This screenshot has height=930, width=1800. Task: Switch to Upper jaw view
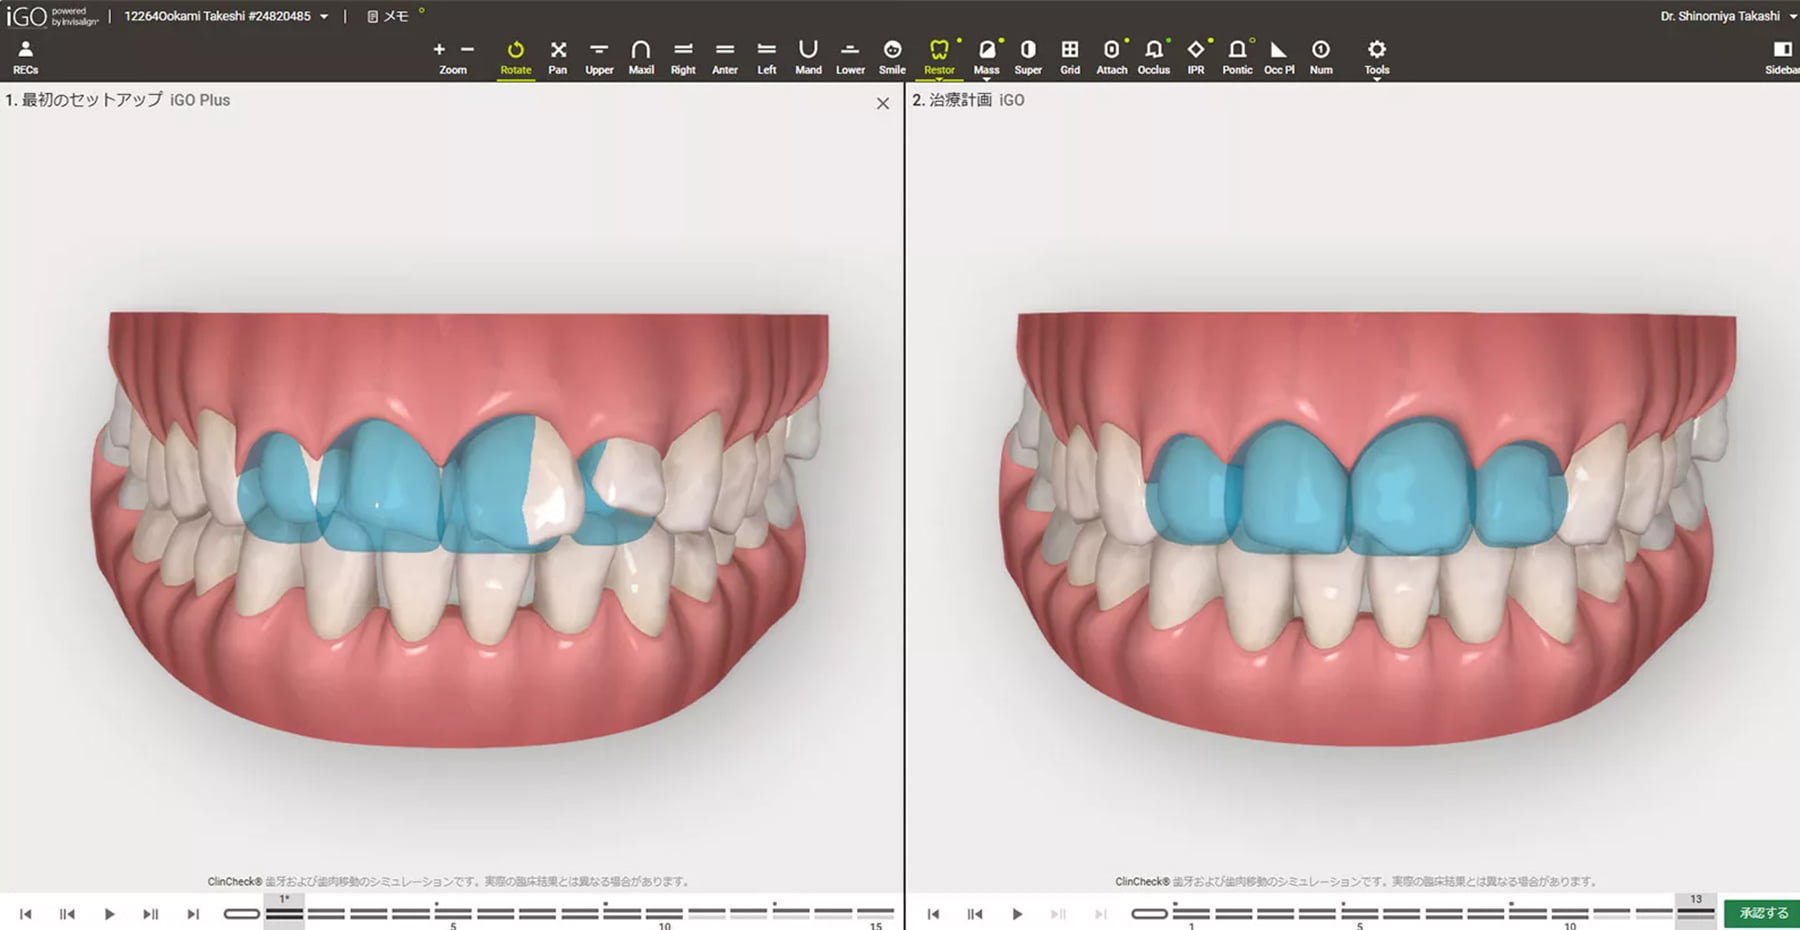tap(599, 57)
